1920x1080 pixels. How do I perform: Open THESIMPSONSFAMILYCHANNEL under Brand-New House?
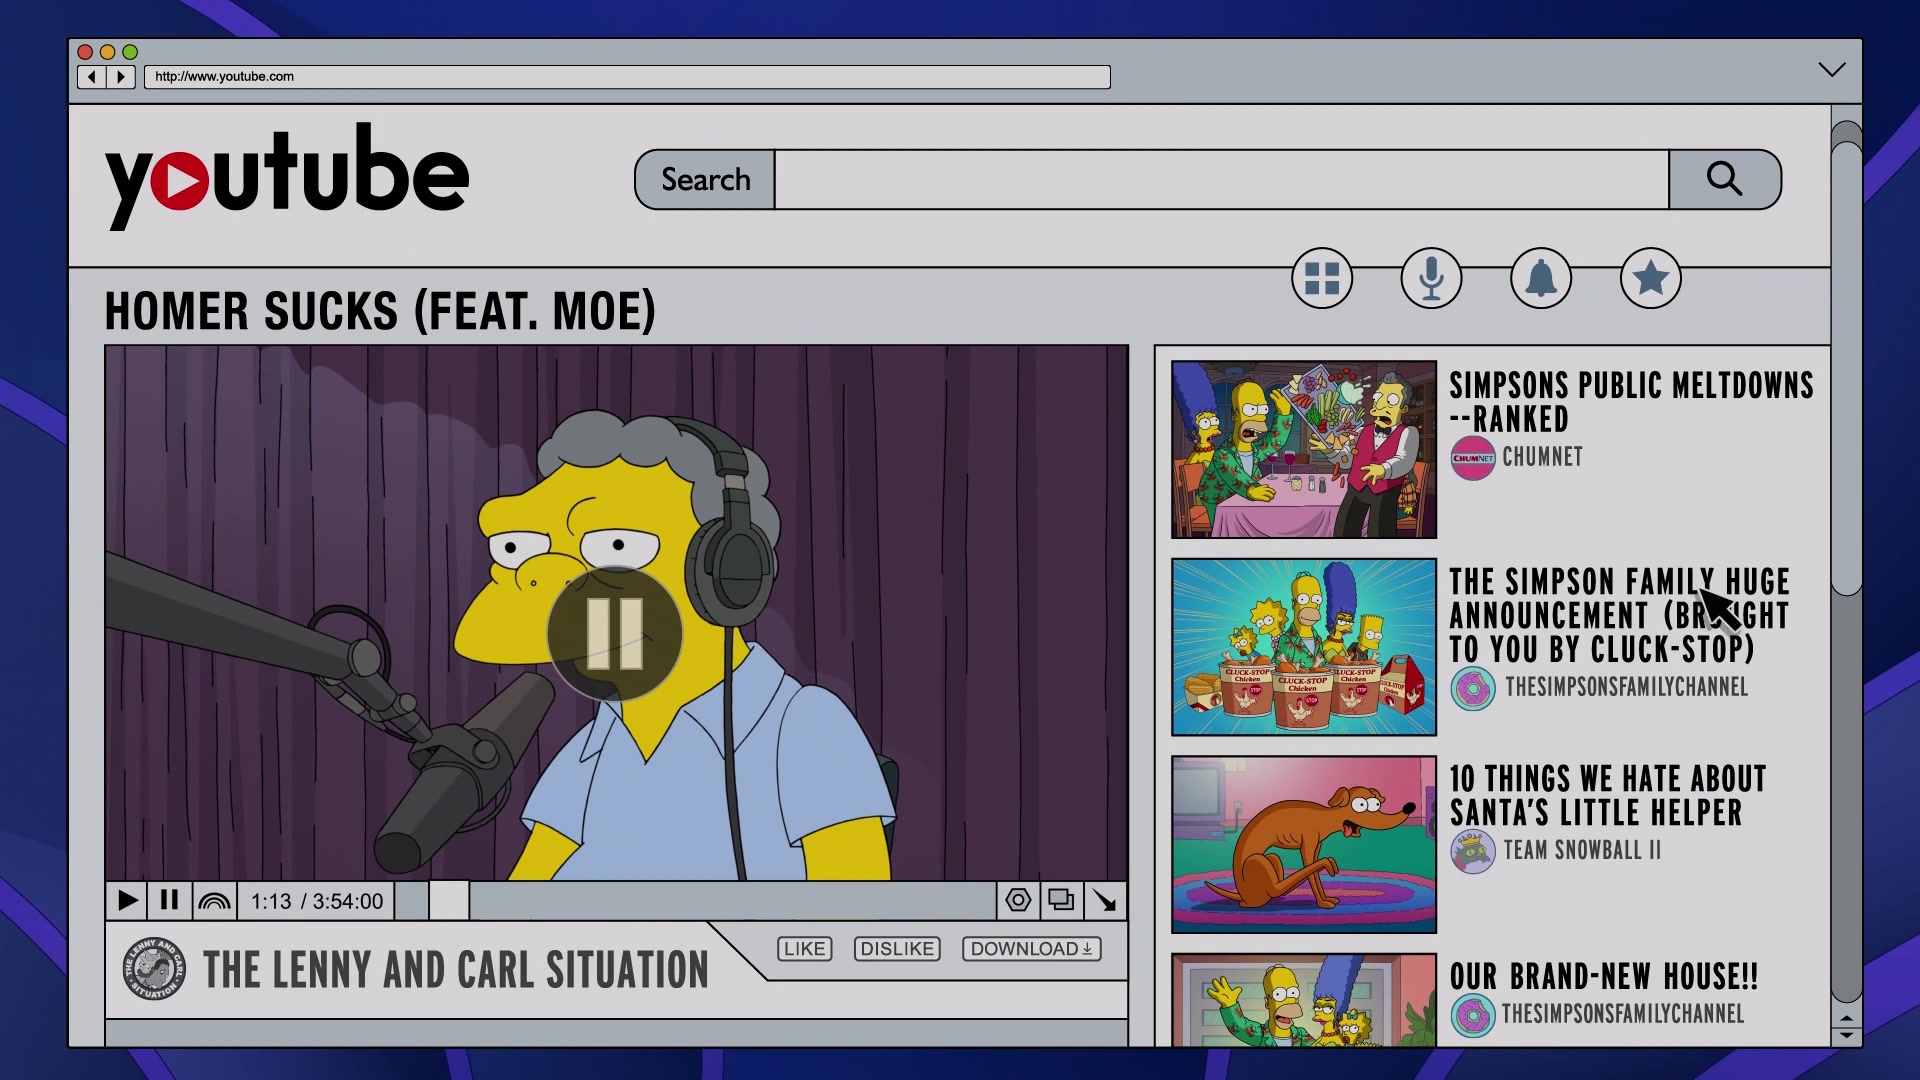pos(1622,1014)
